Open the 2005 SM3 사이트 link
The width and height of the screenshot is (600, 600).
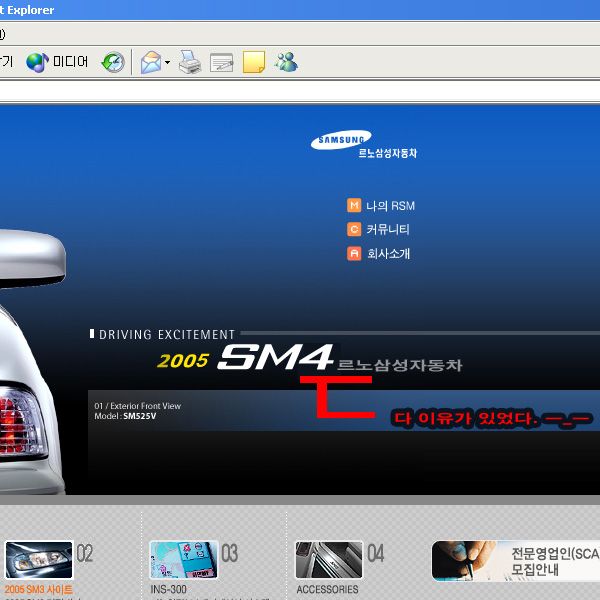39,590
